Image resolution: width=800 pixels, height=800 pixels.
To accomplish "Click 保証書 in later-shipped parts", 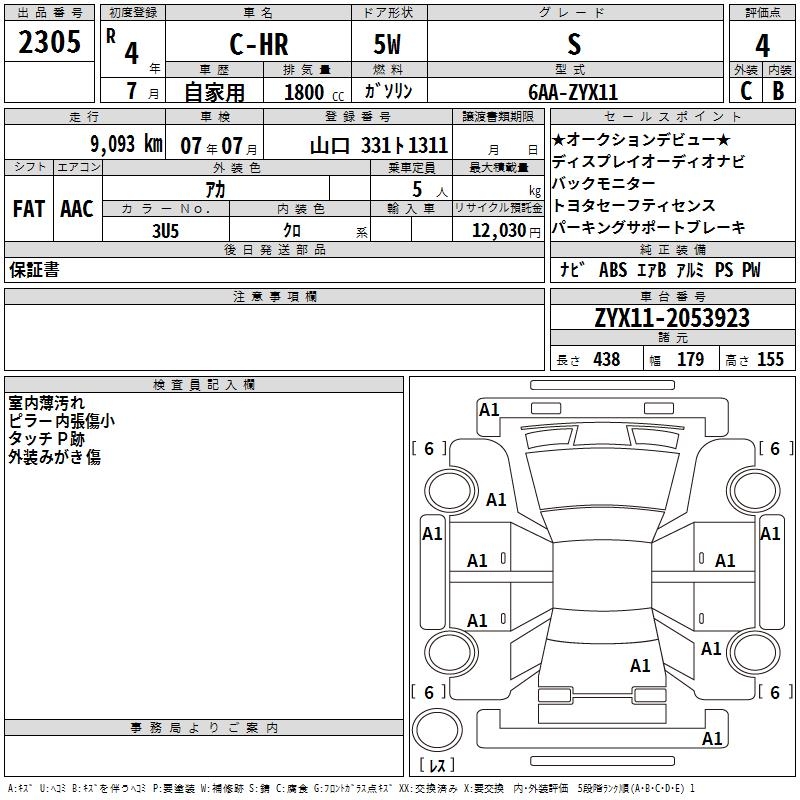I will point(34,270).
